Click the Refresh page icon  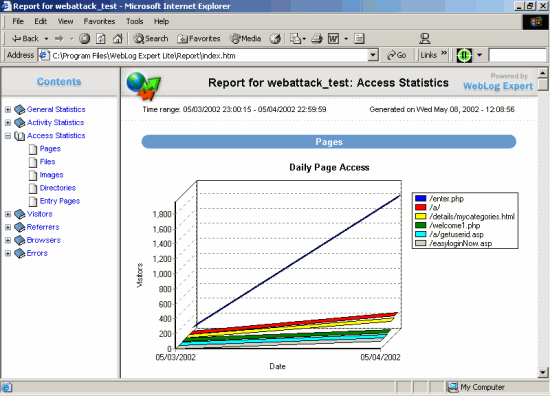101,39
